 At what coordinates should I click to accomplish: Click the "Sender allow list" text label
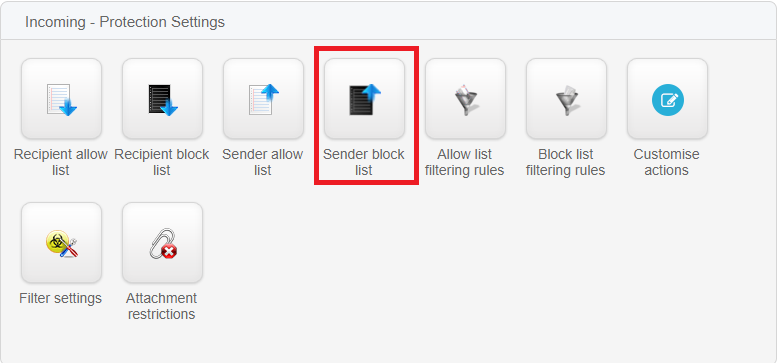(262, 162)
